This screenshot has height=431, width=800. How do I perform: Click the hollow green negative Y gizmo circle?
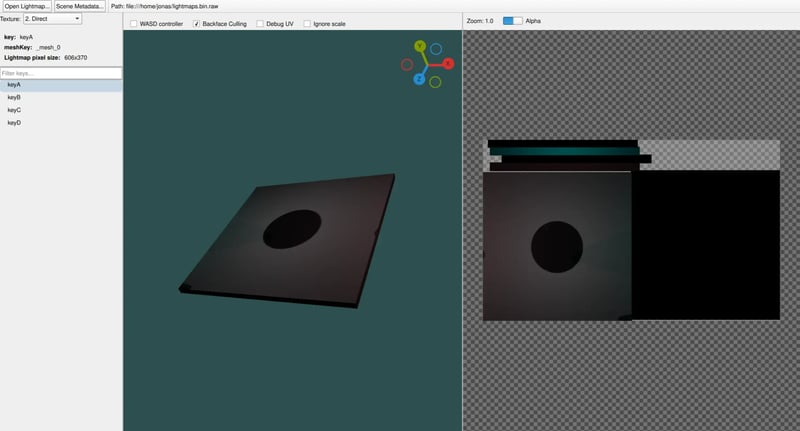[435, 82]
